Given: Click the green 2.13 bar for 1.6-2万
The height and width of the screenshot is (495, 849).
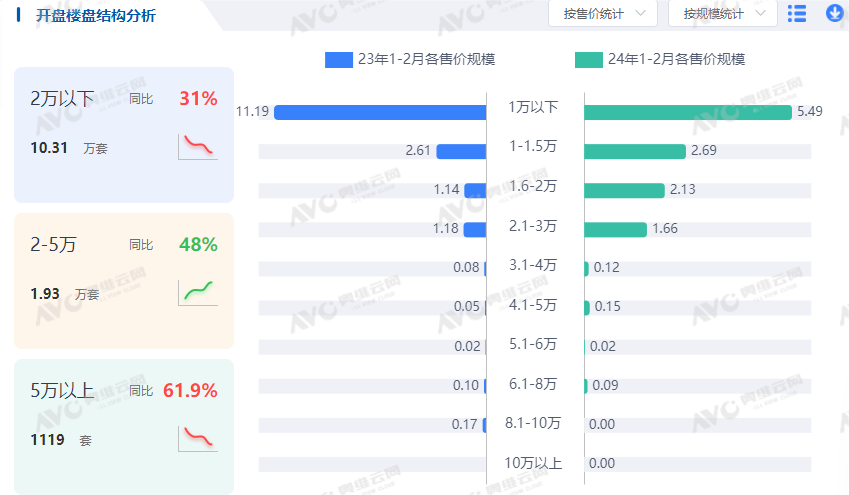Looking at the screenshot, I should click(x=624, y=190).
